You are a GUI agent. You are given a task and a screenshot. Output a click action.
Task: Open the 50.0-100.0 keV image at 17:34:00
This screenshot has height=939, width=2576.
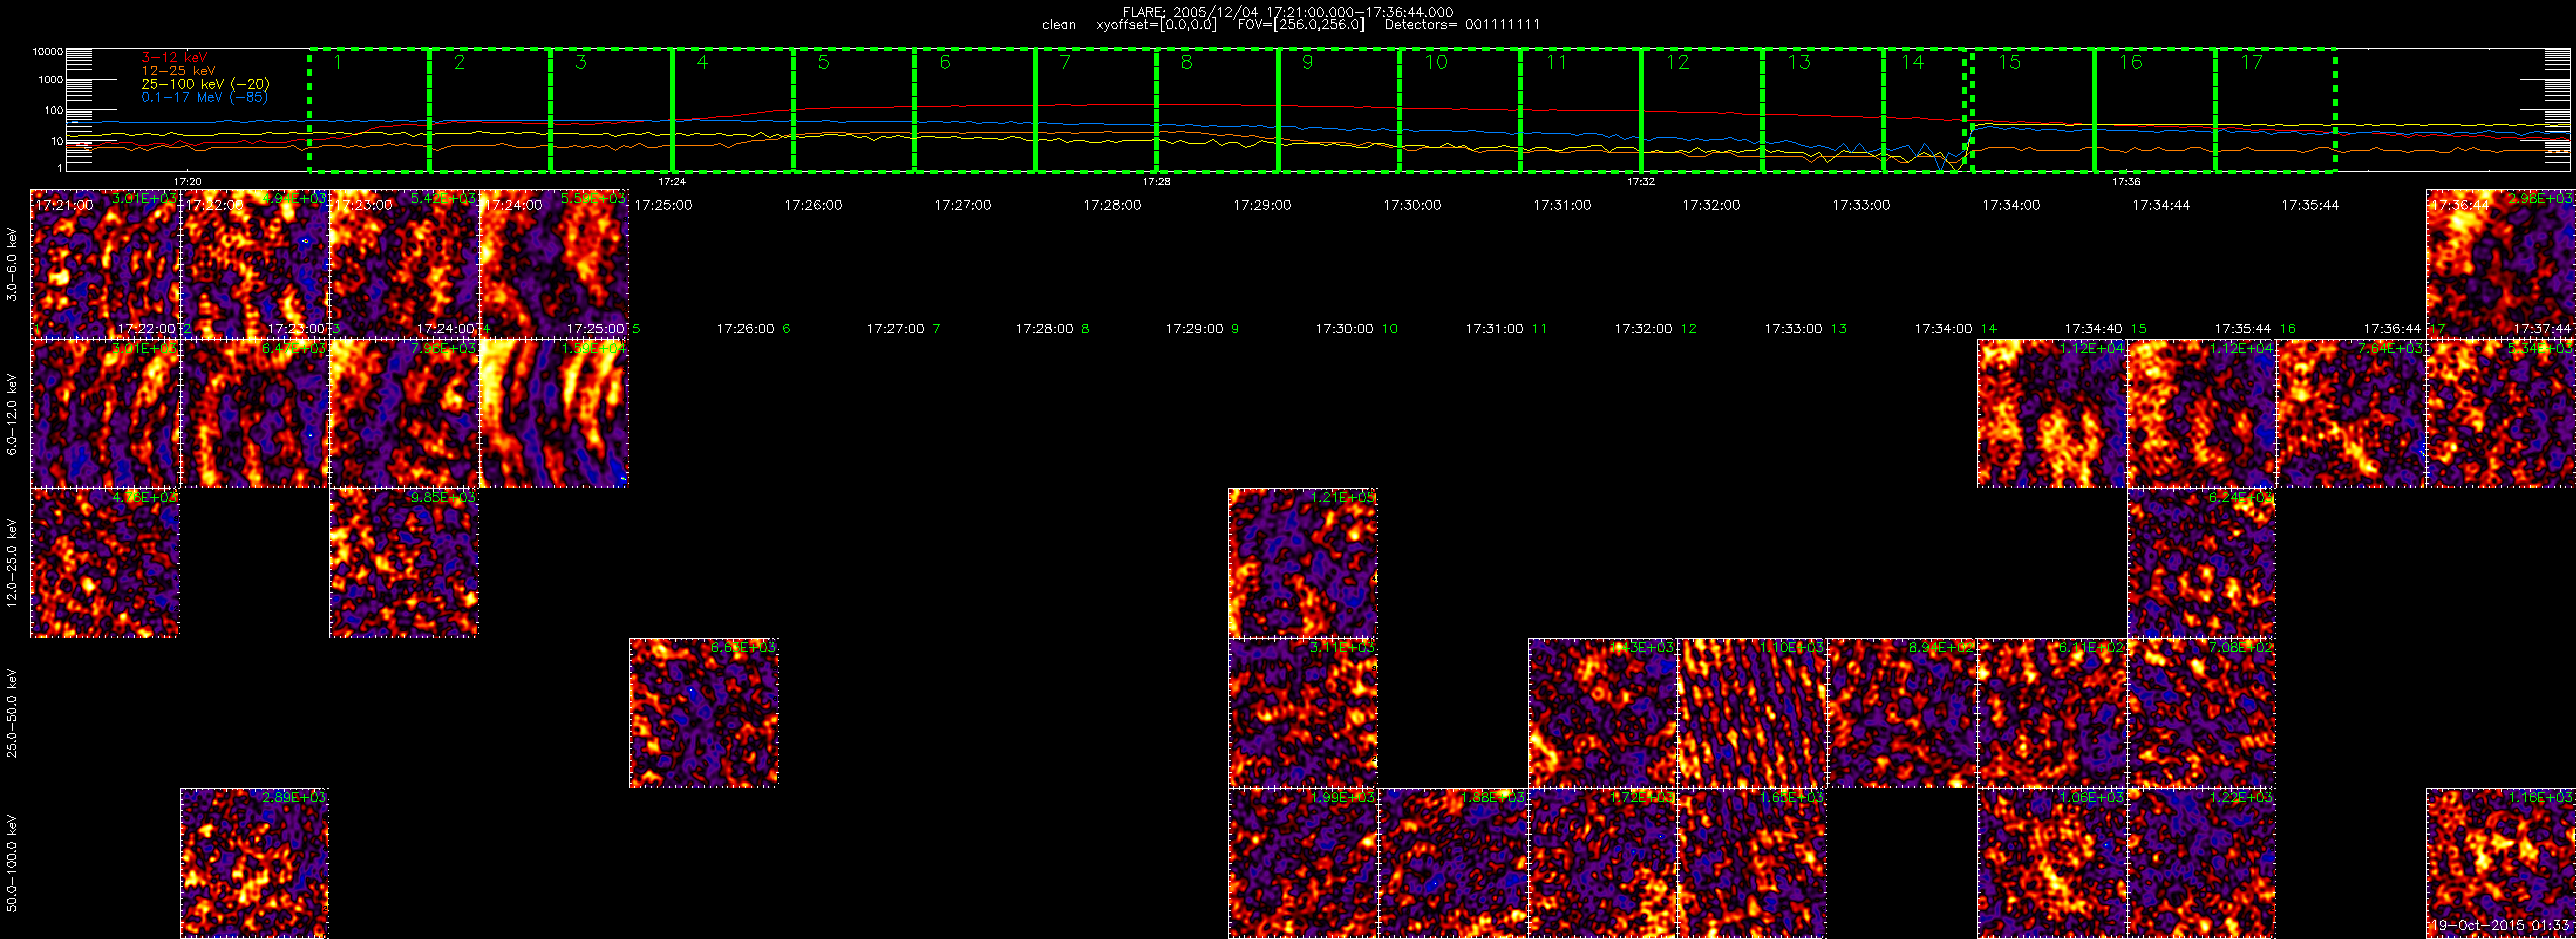(2052, 863)
